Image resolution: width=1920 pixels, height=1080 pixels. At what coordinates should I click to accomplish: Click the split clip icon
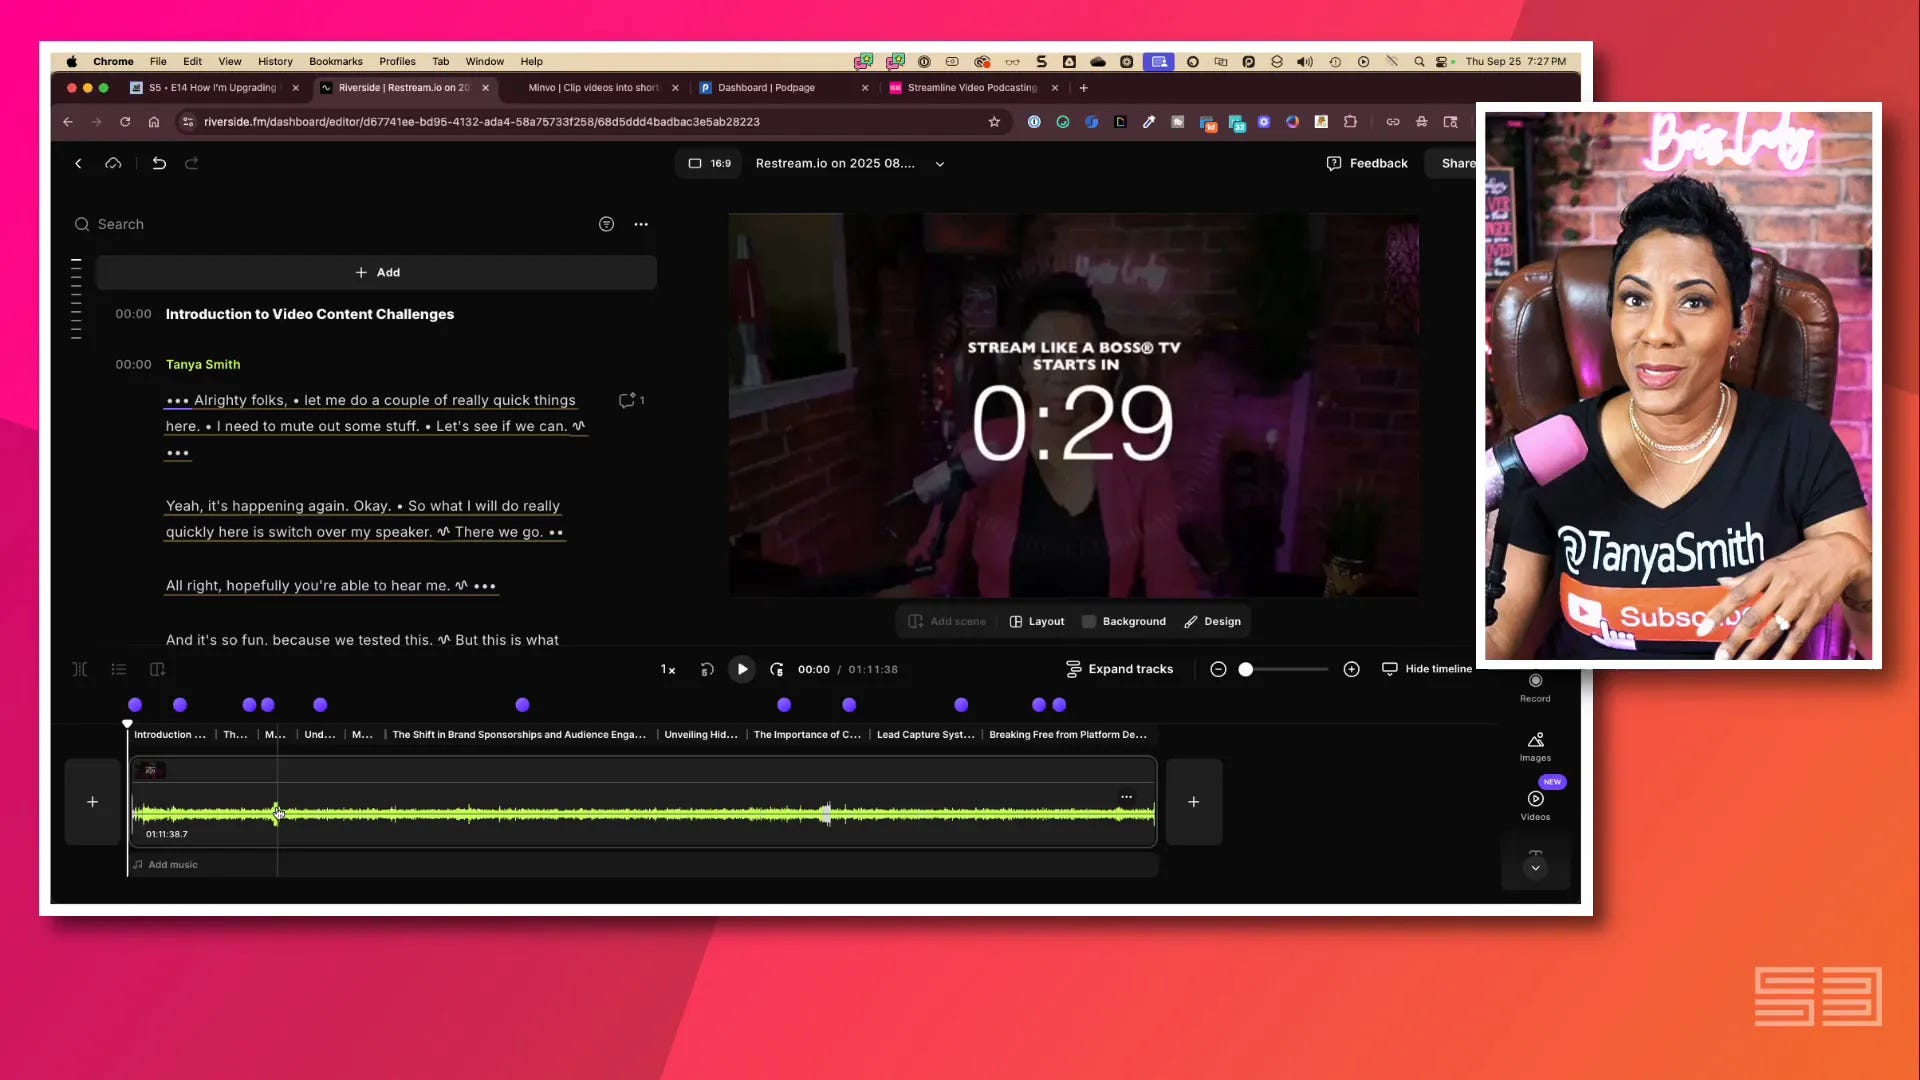[80, 669]
